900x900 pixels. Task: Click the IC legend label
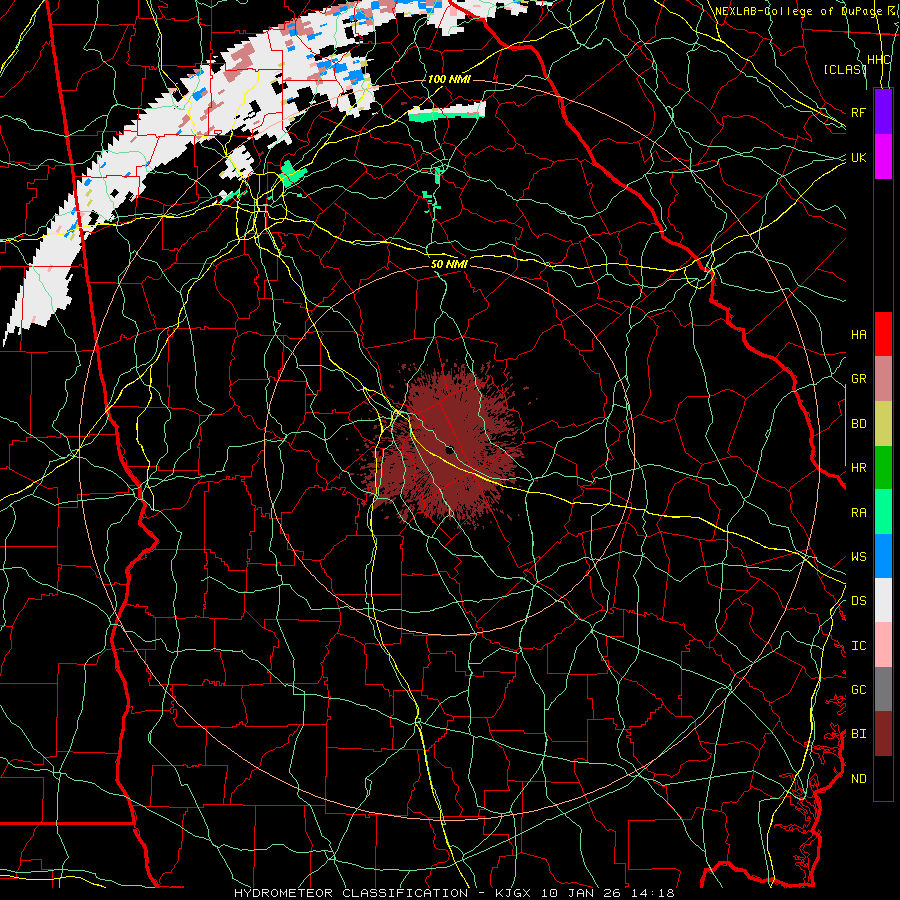click(x=858, y=646)
